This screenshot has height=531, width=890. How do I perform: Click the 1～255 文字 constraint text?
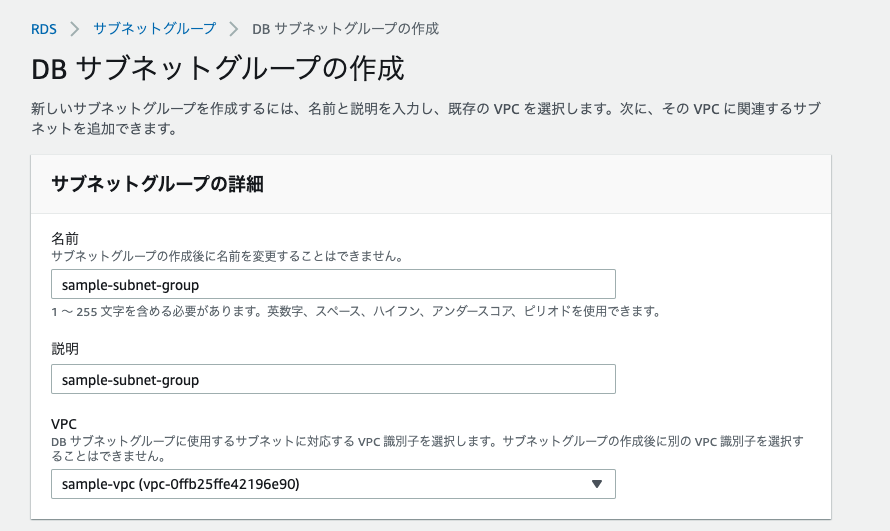tap(355, 311)
